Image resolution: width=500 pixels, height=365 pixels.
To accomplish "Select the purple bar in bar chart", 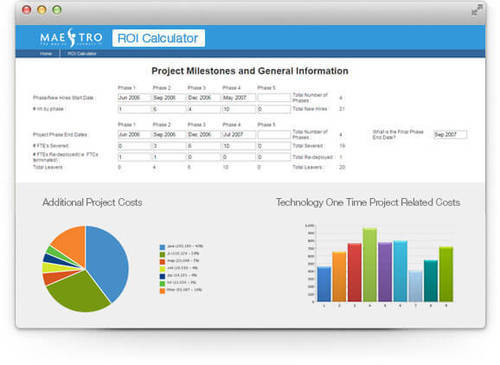I will click(x=385, y=272).
